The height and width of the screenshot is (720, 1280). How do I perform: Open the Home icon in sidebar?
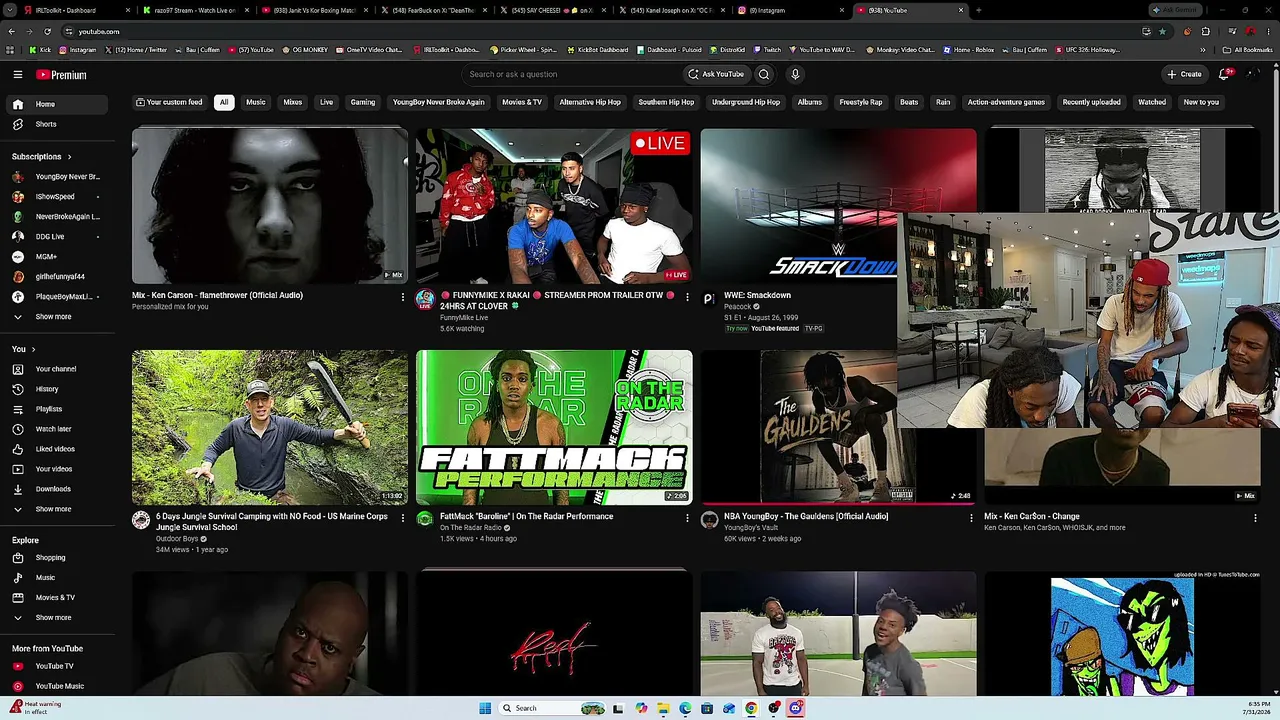[18, 104]
